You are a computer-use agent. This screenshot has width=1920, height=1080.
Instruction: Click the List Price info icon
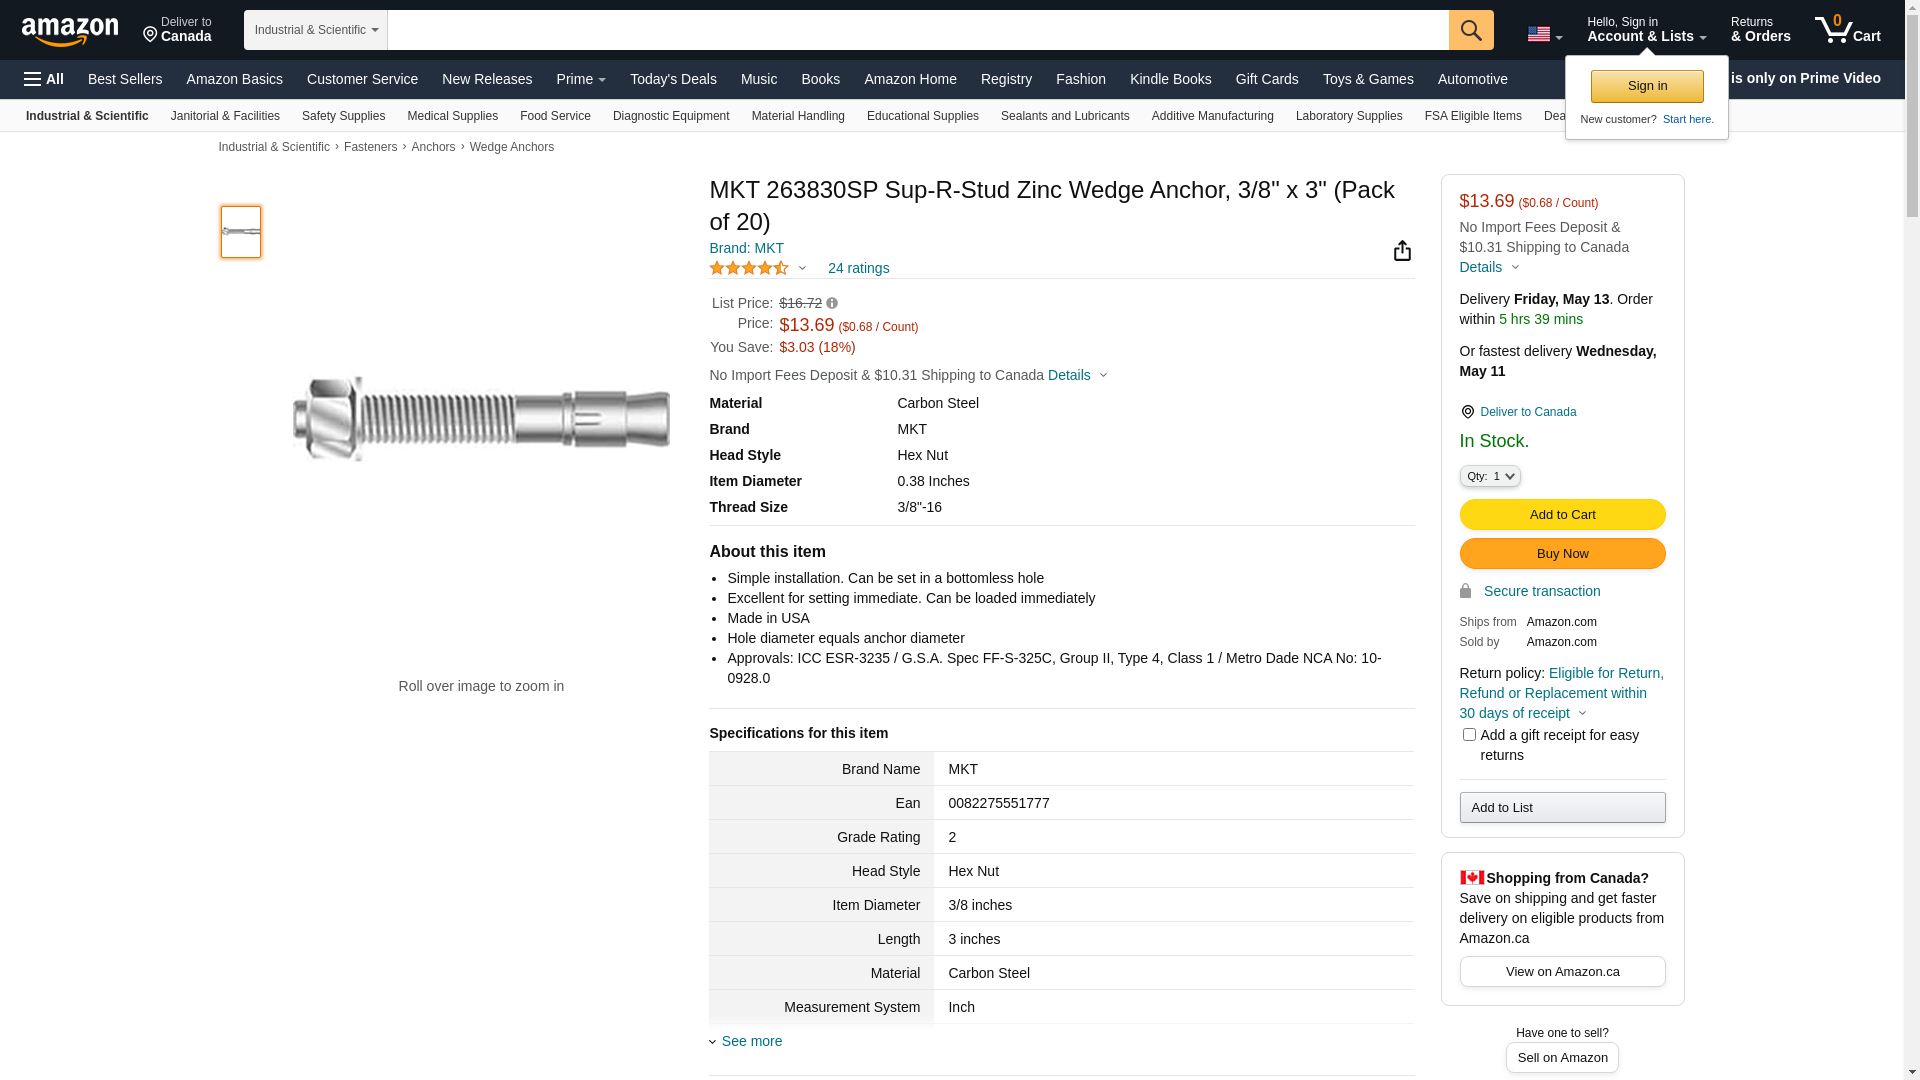pos(832,303)
